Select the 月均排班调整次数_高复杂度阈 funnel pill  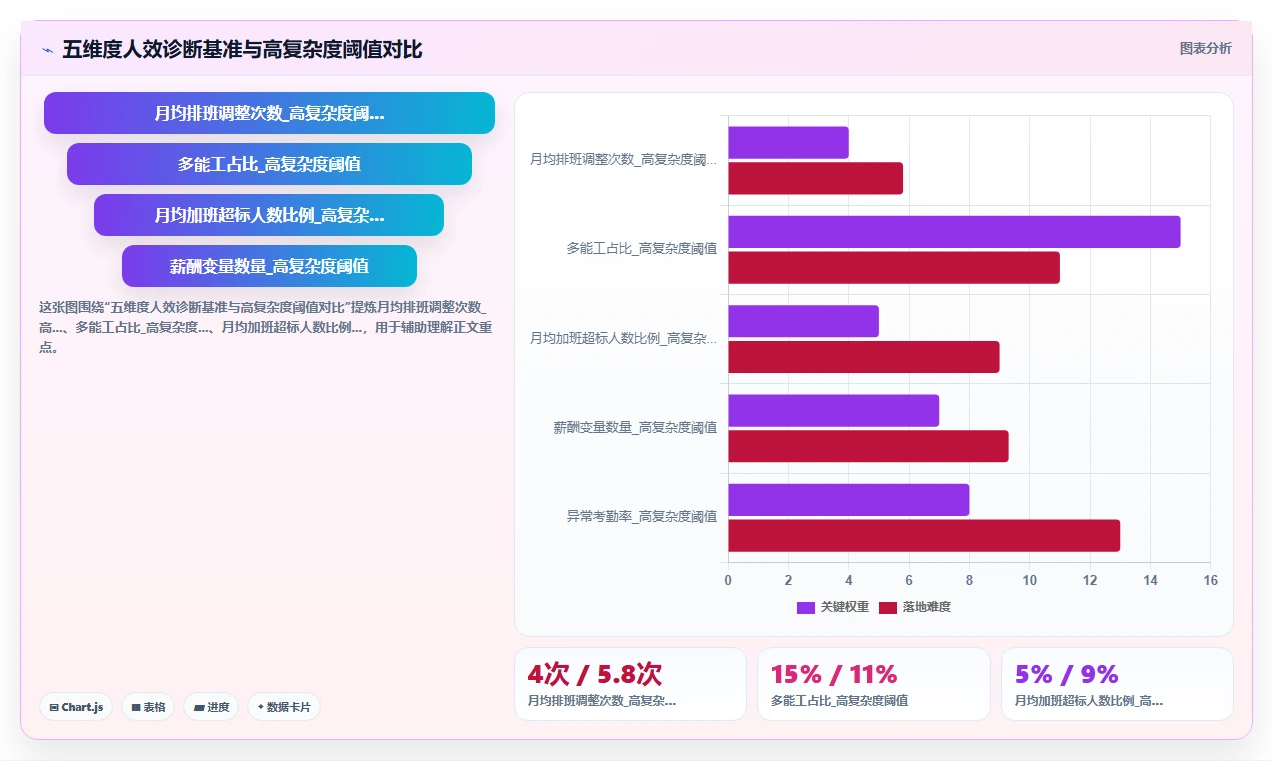[x=269, y=113]
